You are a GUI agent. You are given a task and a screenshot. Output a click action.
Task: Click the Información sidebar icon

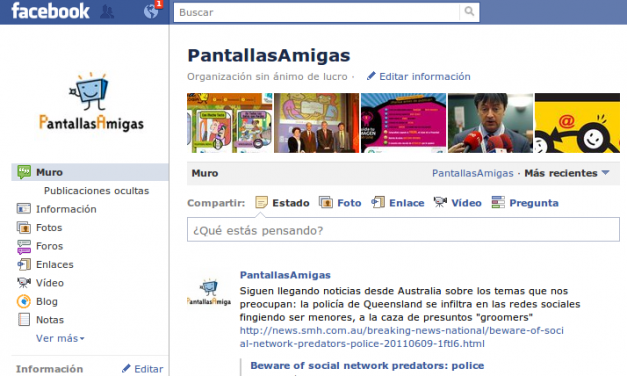pyautogui.click(x=24, y=209)
